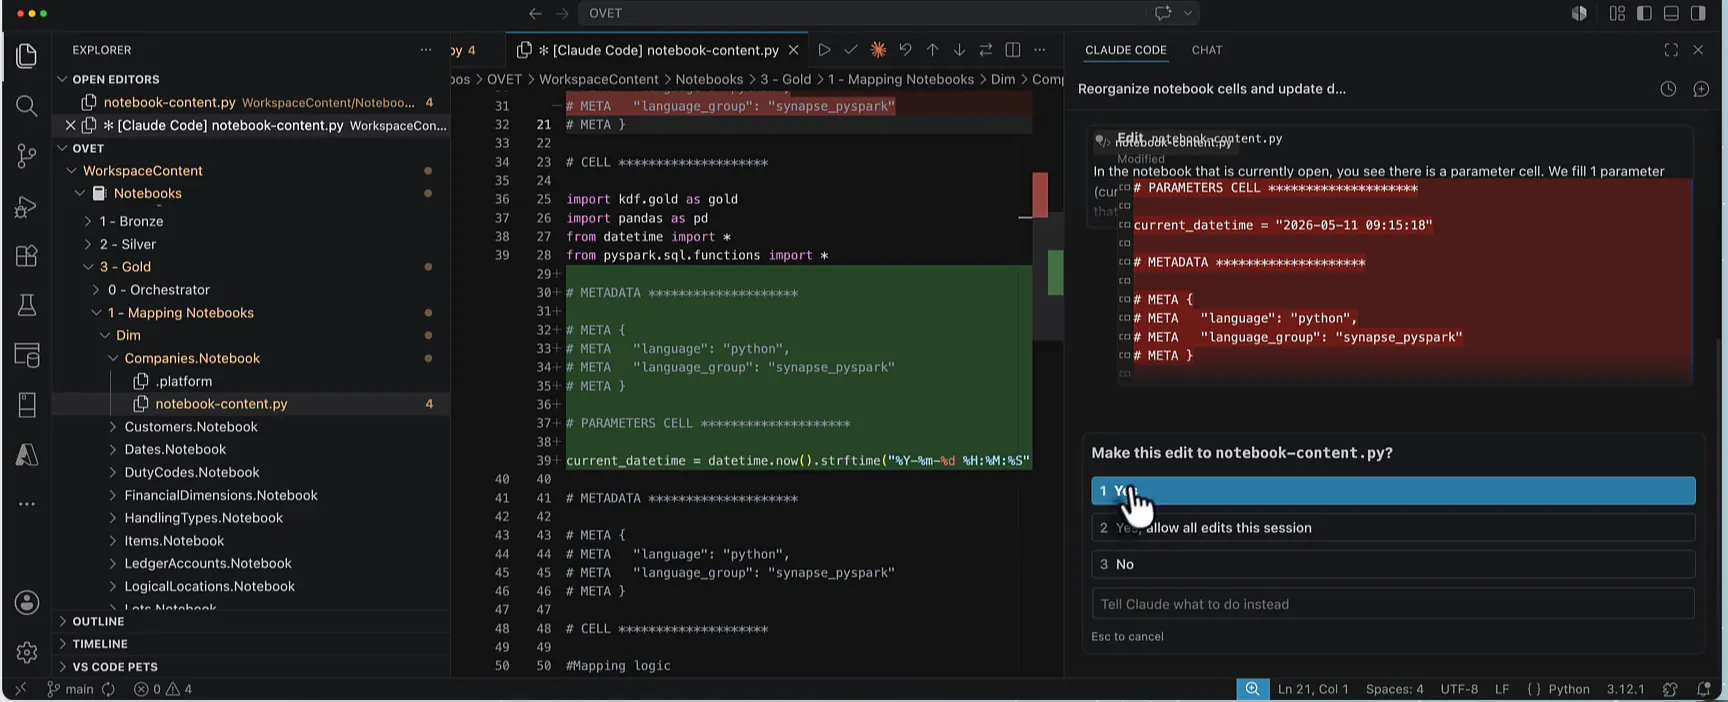Select the [Claude Code] notebook-content.py editor tab
Screen dimensions: 1728x702
(x=659, y=50)
